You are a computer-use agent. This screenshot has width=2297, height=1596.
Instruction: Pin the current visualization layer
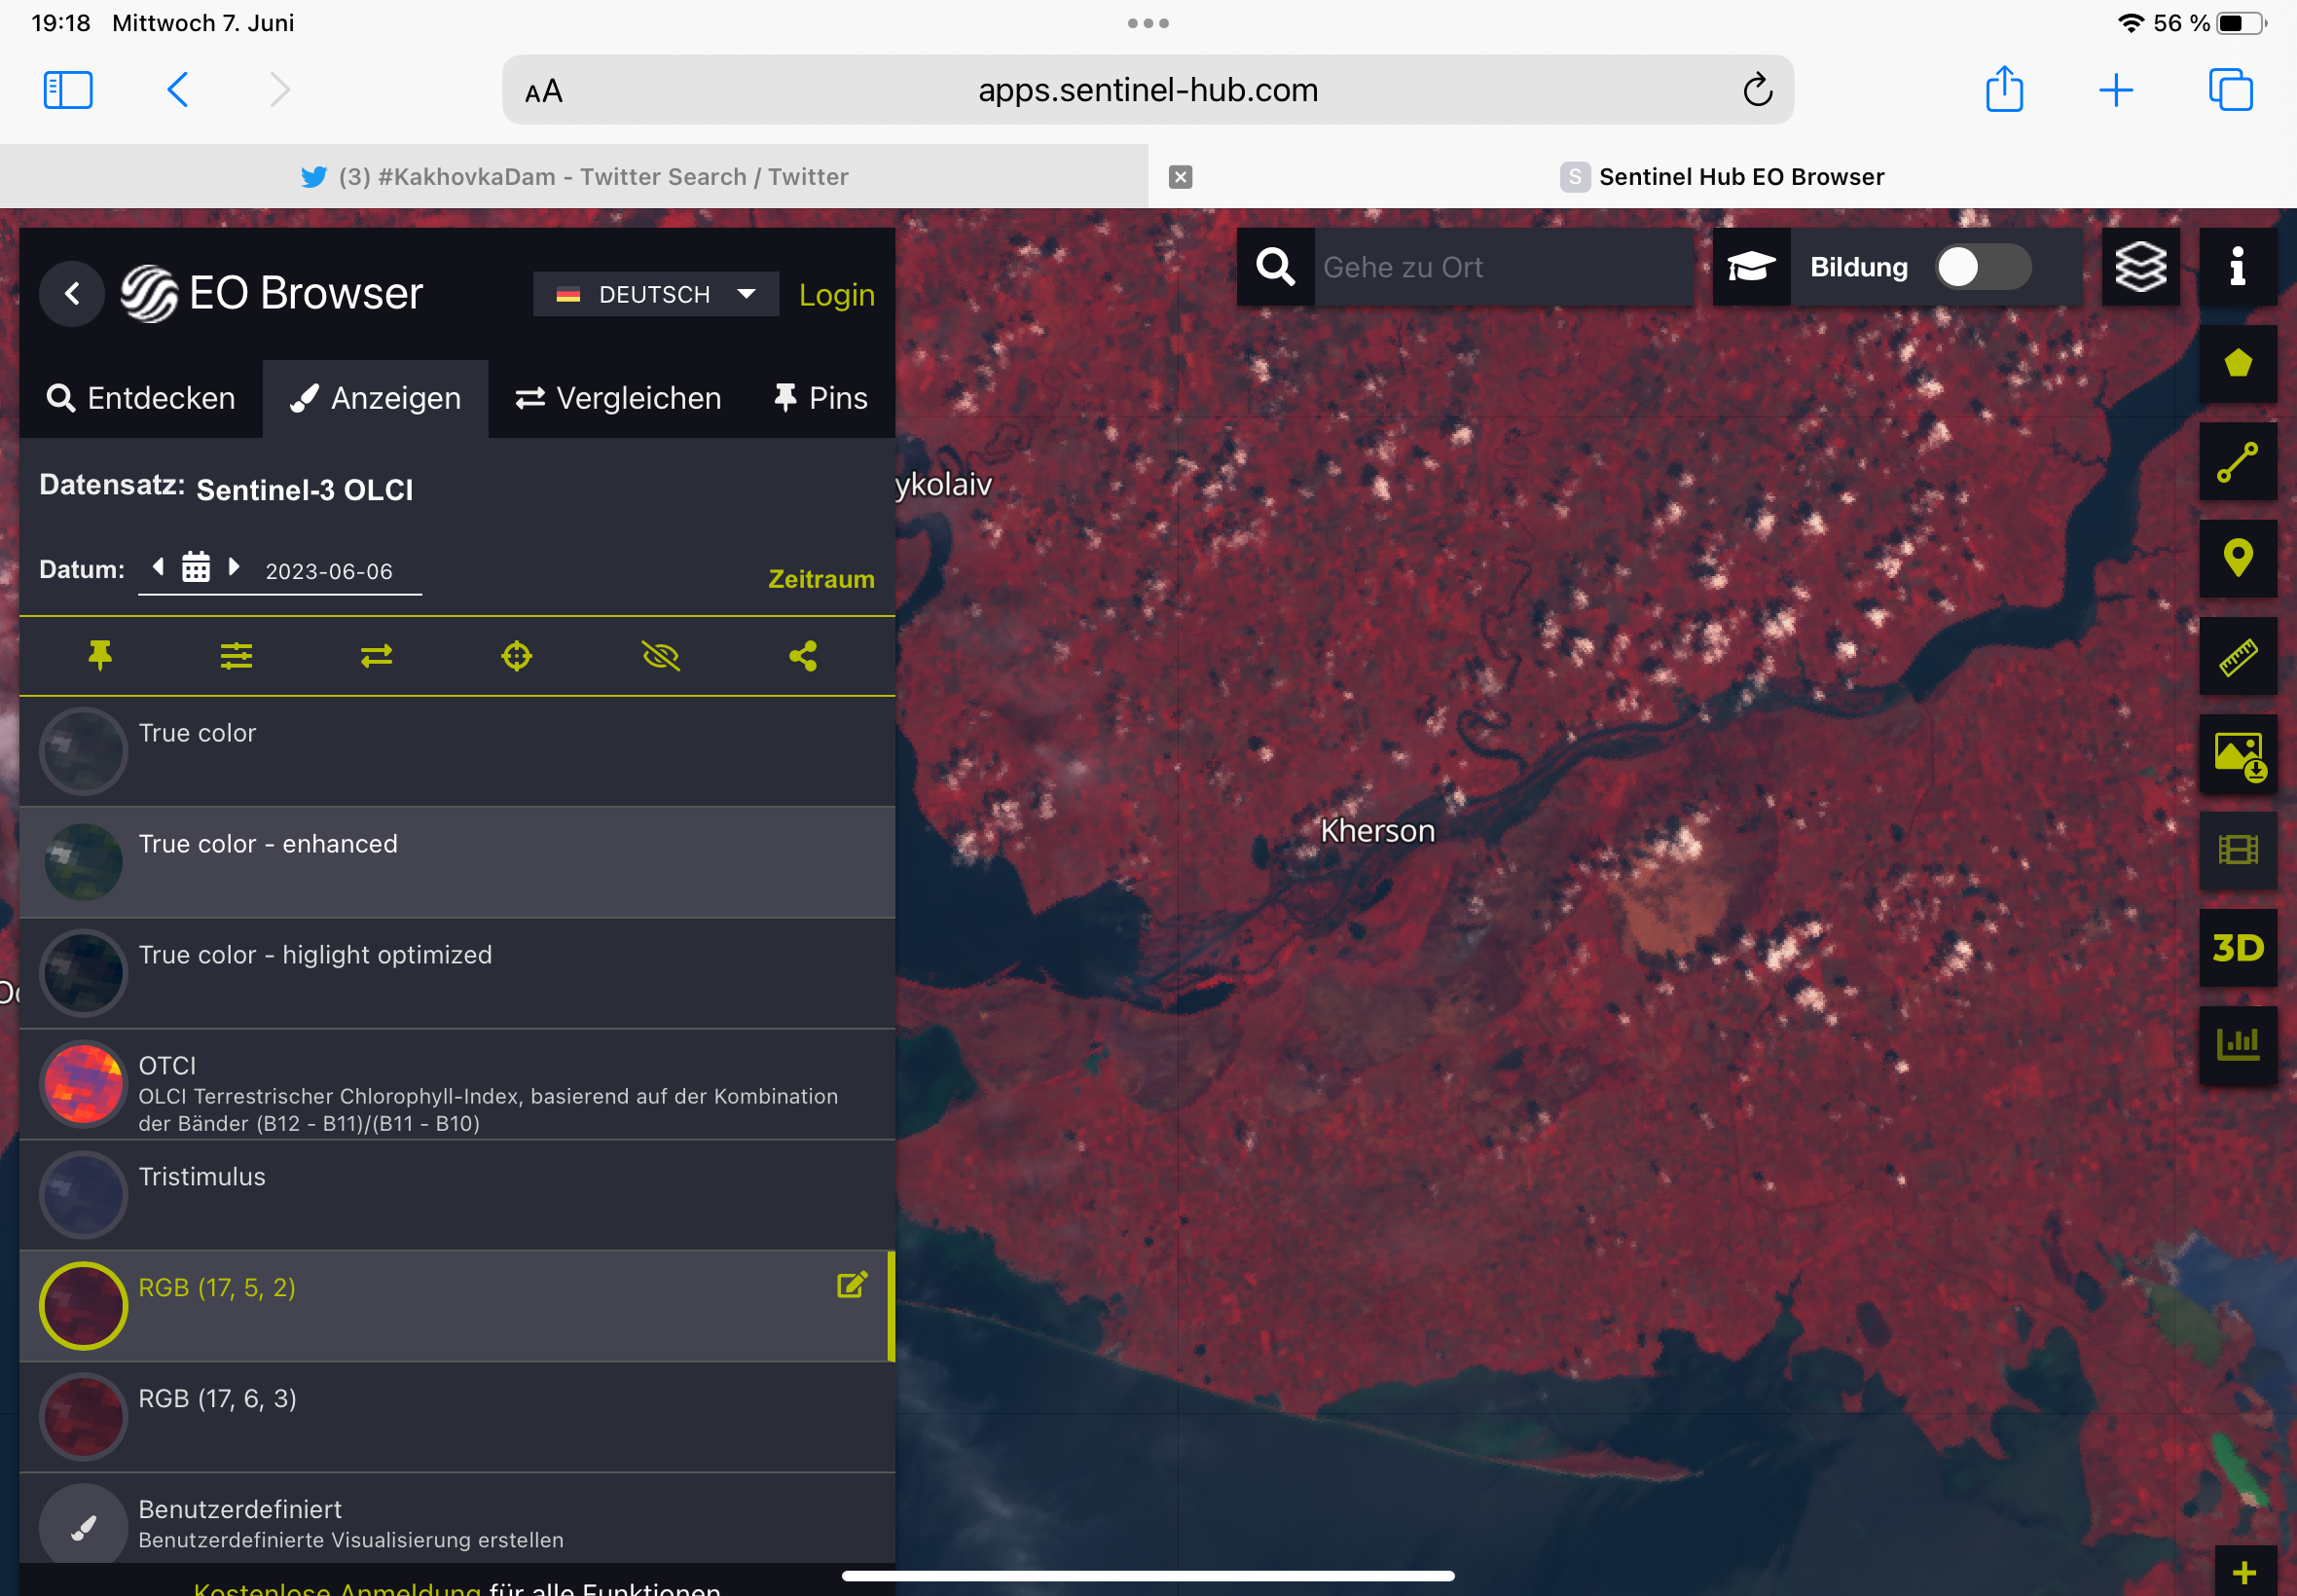pyautogui.click(x=100, y=656)
